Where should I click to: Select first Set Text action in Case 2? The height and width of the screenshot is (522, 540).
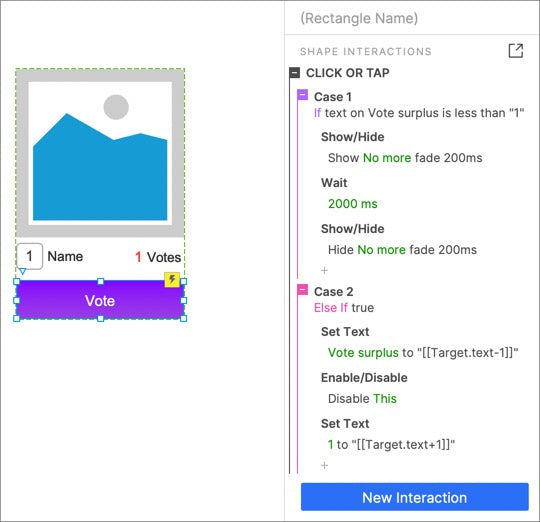(x=345, y=332)
